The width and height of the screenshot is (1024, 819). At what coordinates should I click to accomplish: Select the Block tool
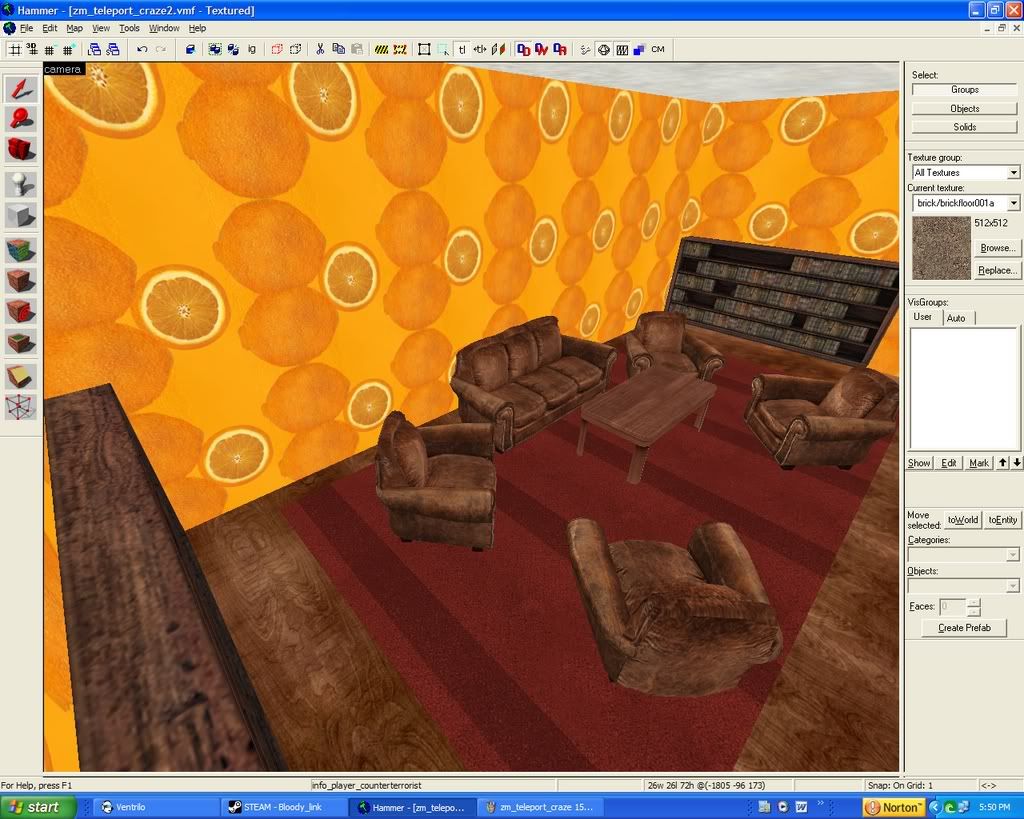coord(21,216)
